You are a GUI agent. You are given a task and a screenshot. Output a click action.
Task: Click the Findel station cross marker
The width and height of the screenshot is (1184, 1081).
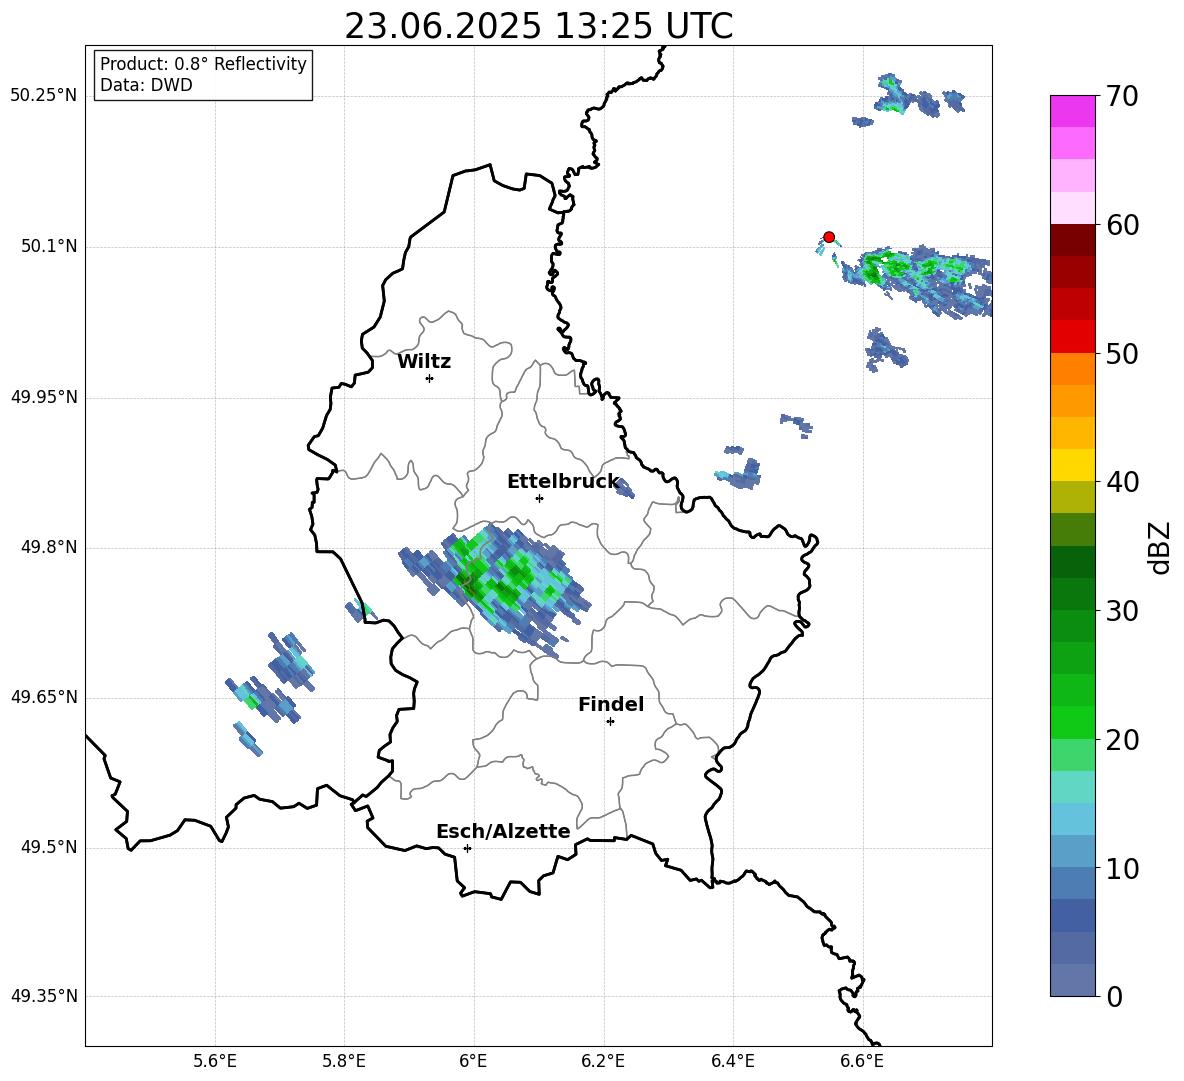point(610,722)
